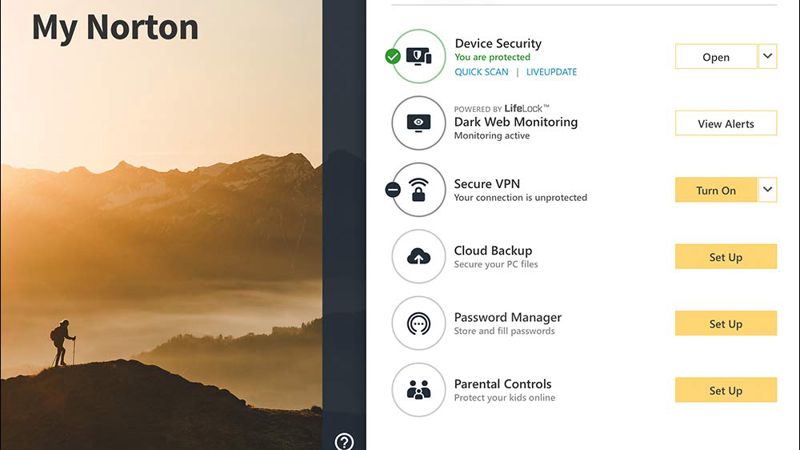Image resolution: width=800 pixels, height=450 pixels.
Task: Click the Secure VPN wifi lock icon
Action: pos(418,190)
